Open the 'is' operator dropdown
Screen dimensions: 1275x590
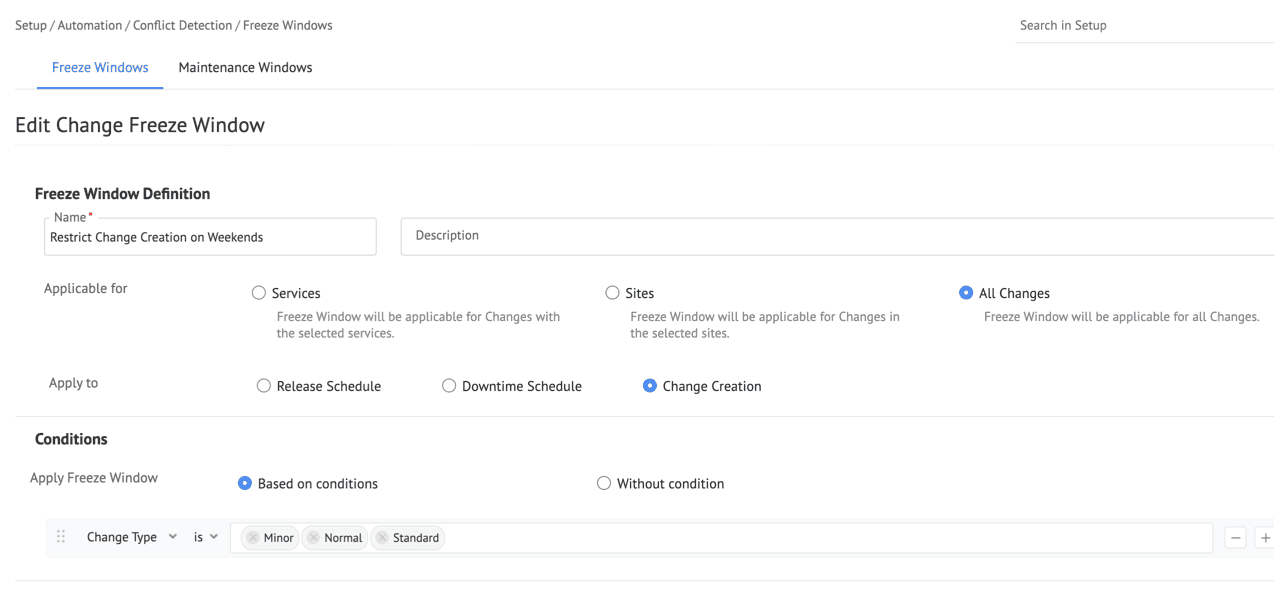pyautogui.click(x=206, y=537)
